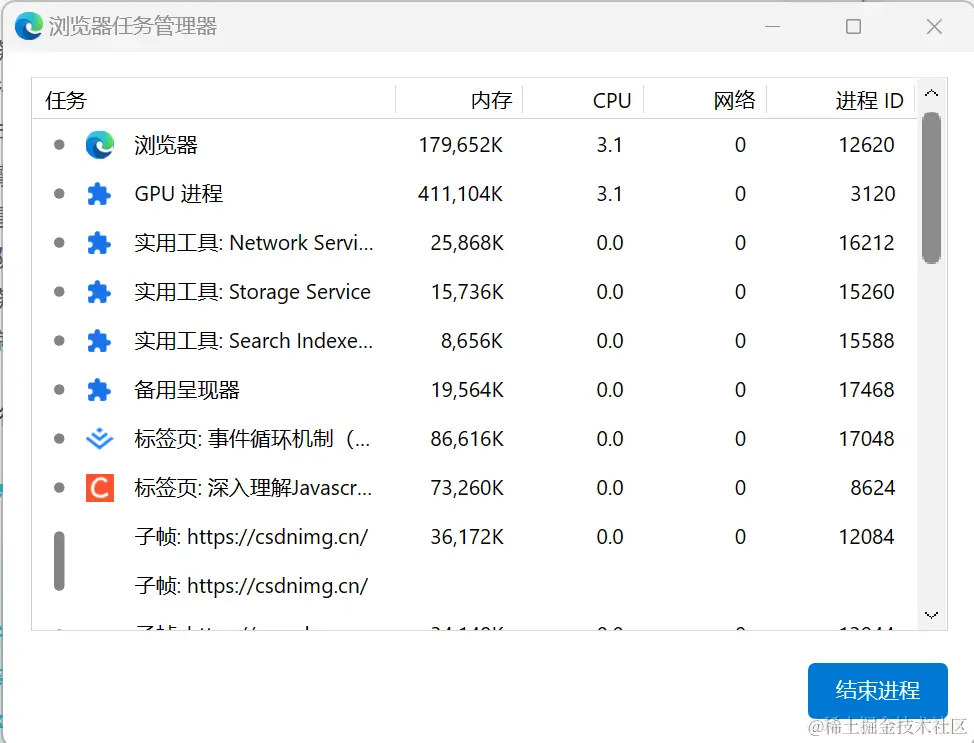Sort by 进程 ID column header

coord(869,100)
